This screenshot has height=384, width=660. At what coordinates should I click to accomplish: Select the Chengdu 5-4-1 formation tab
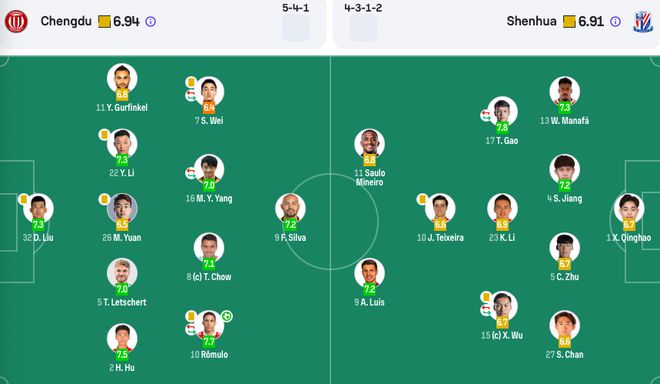[x=295, y=21]
